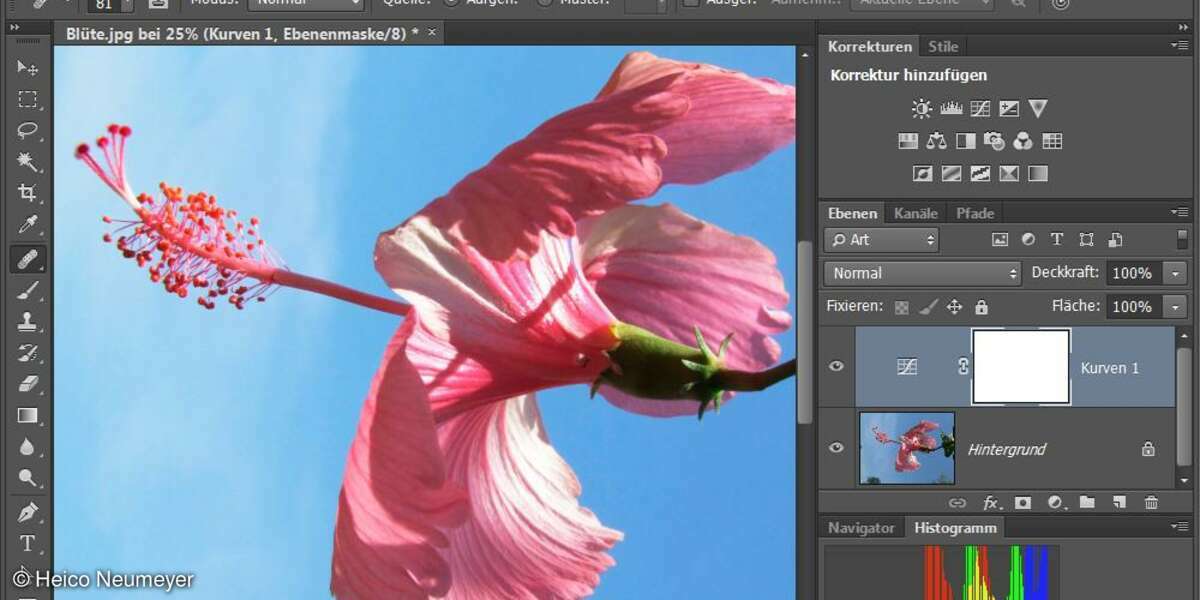Select the Clone Stamp tool
This screenshot has height=600, width=1200.
27,321
